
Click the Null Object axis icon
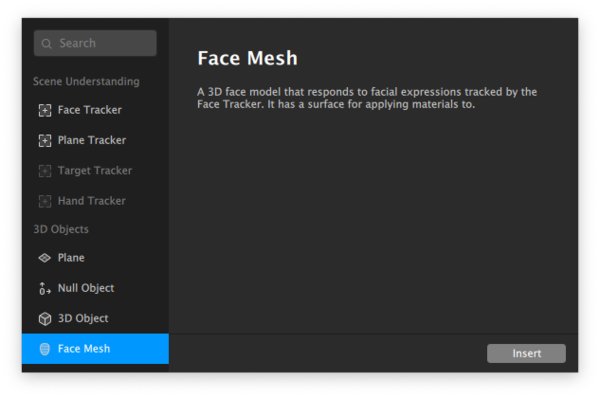click(45, 288)
